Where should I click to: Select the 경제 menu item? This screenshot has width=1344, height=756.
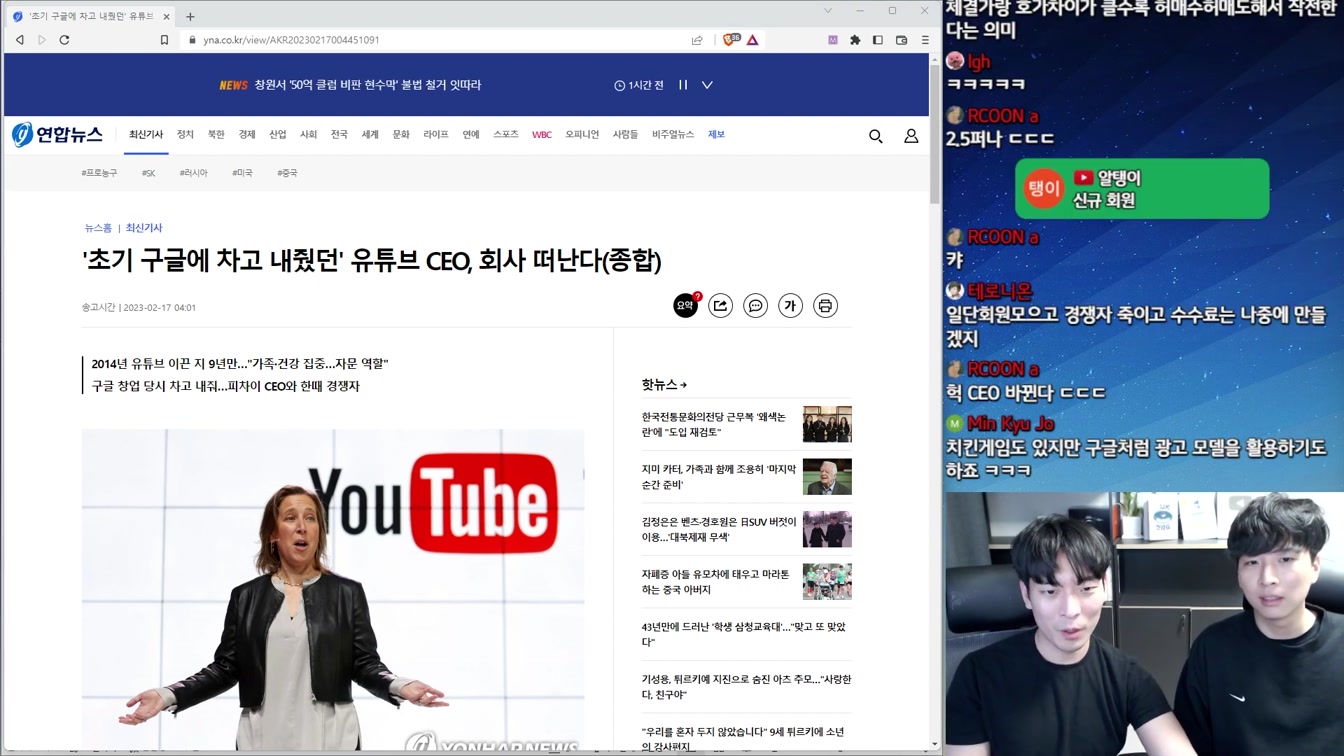(x=247, y=135)
